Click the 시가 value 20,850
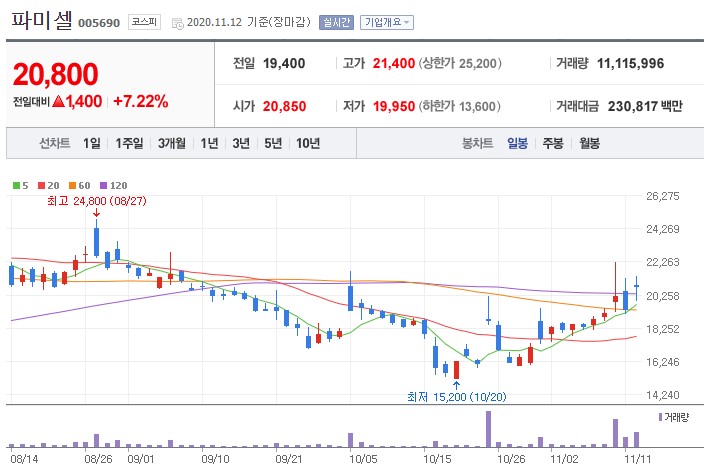704x471 pixels. [x=284, y=106]
